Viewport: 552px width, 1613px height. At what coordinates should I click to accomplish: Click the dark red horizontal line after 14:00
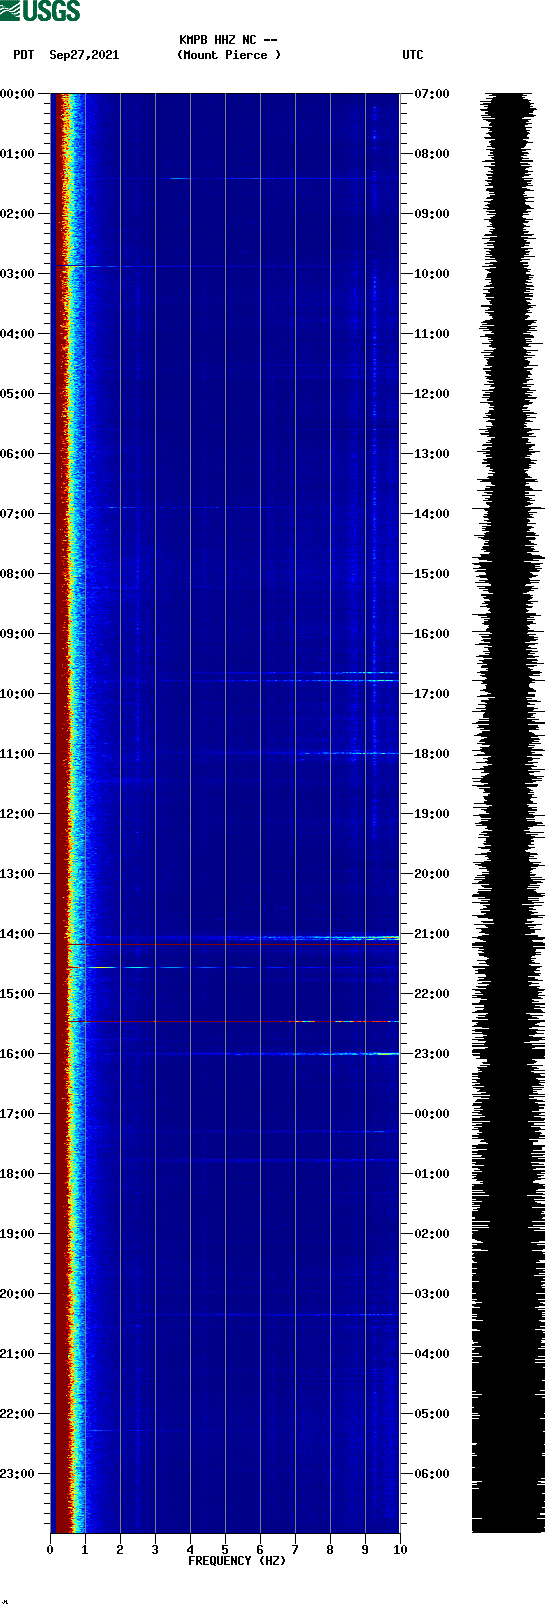pyautogui.click(x=233, y=944)
